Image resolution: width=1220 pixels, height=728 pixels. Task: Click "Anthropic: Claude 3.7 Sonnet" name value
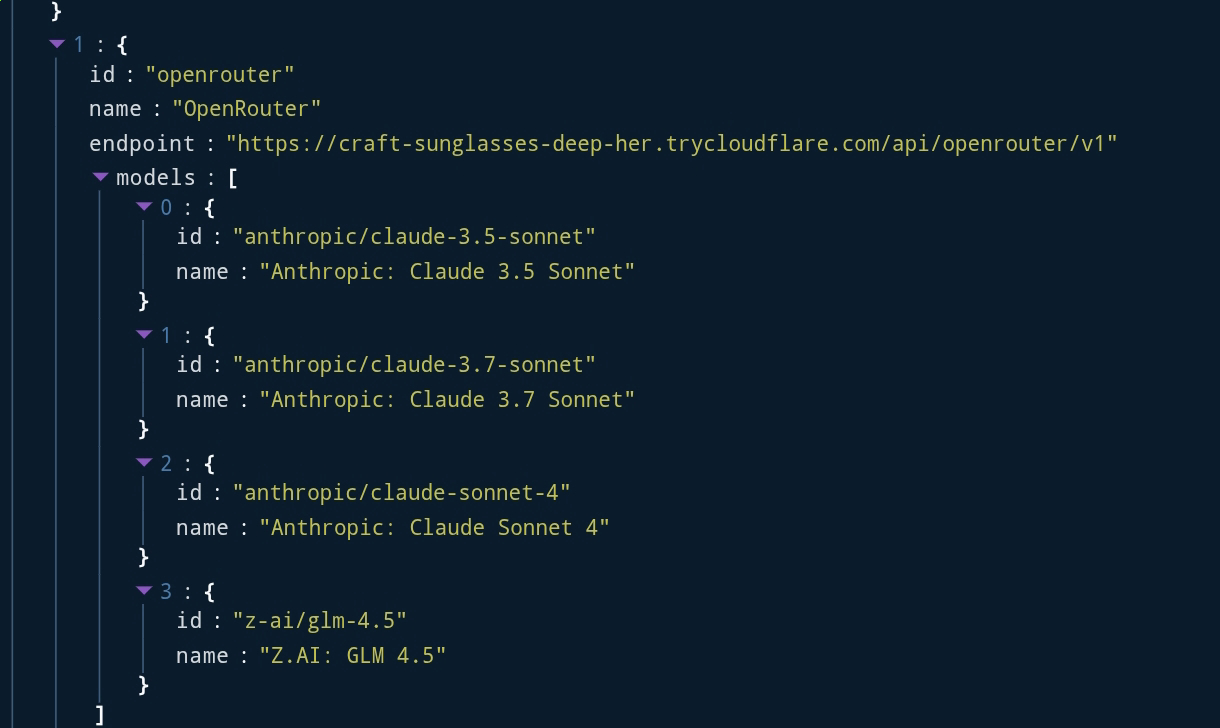pos(447,399)
